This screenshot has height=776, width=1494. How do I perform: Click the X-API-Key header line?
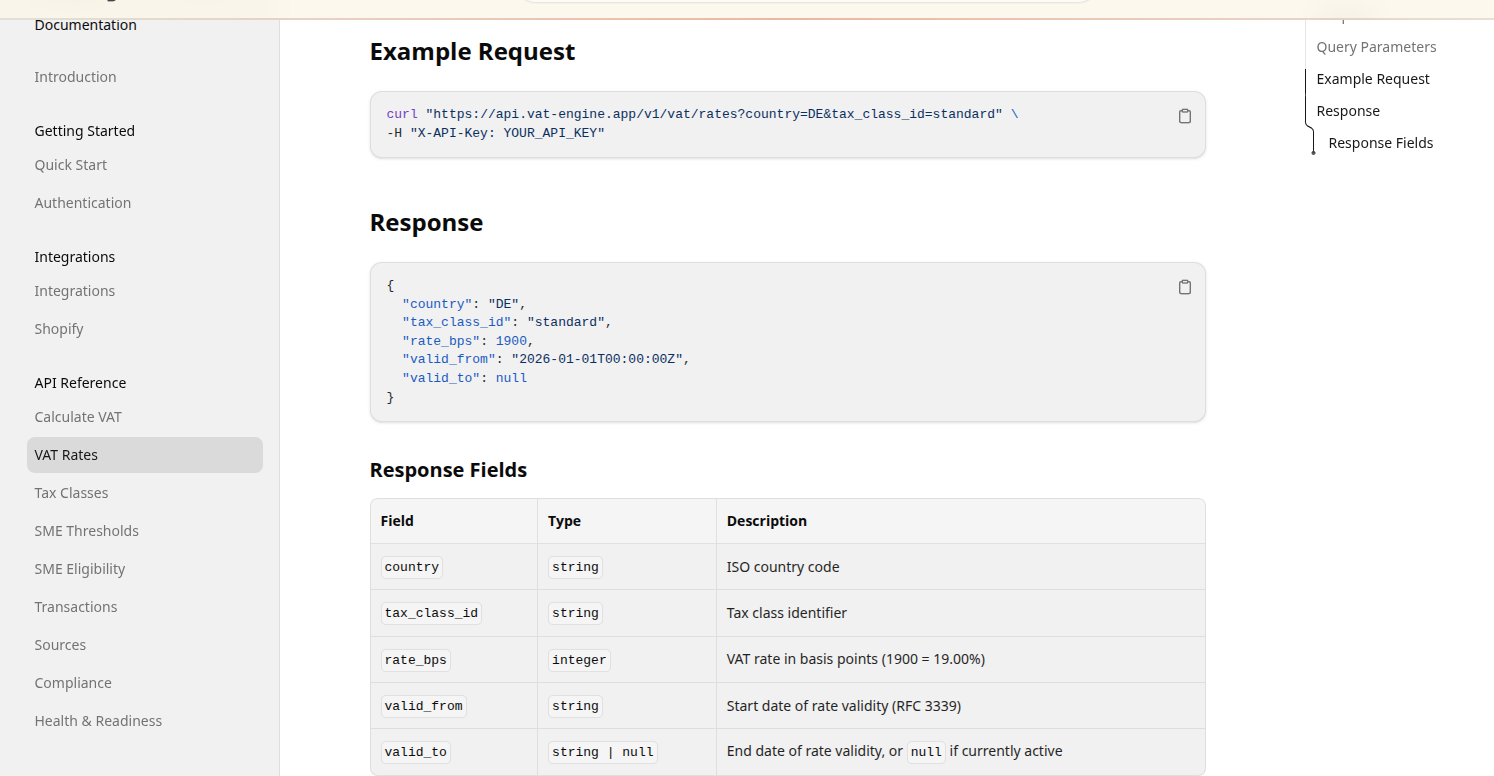point(496,133)
